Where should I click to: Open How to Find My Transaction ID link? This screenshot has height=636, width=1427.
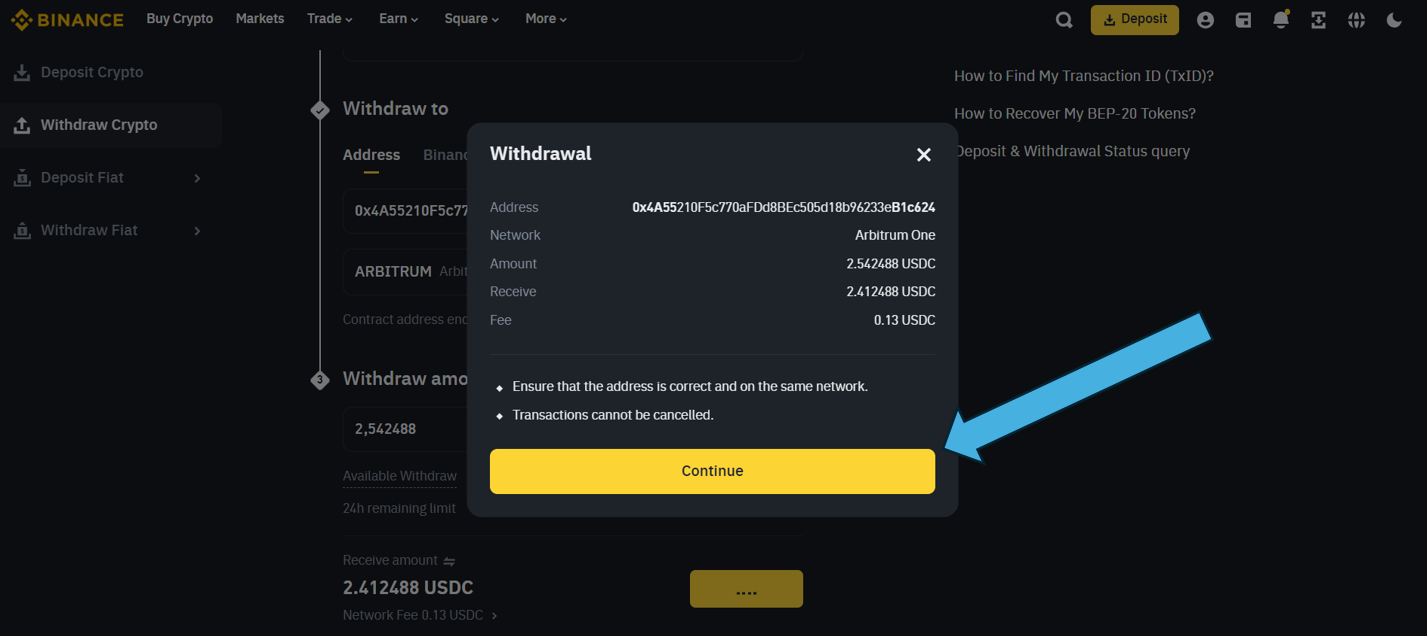click(x=1083, y=76)
